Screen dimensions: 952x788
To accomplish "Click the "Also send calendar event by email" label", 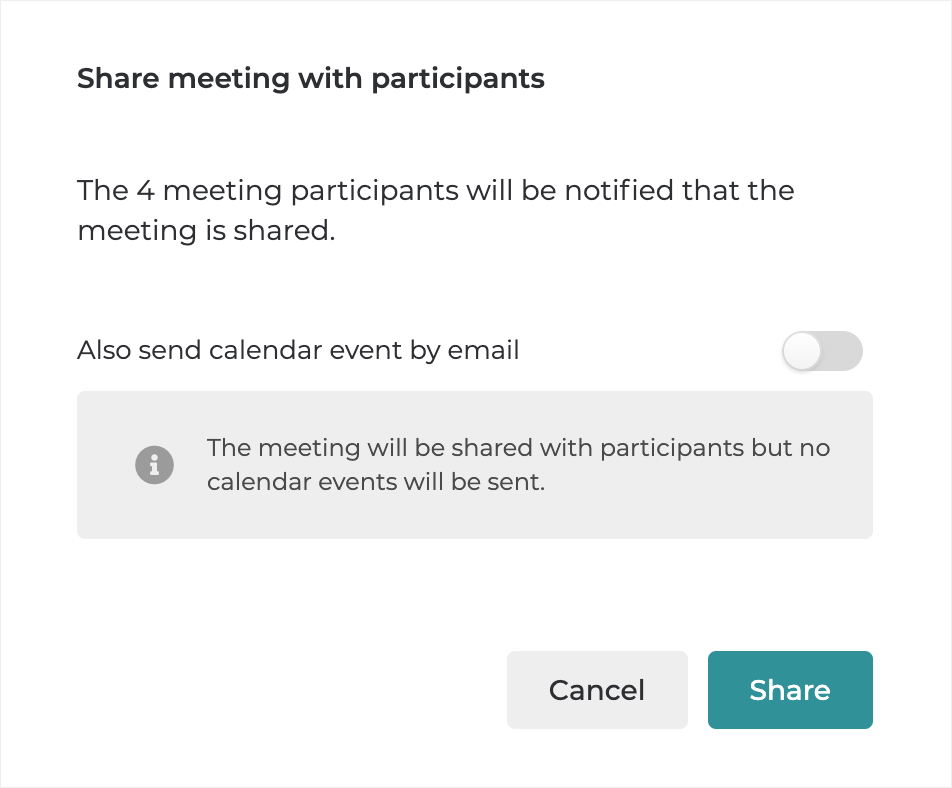I will (x=298, y=351).
